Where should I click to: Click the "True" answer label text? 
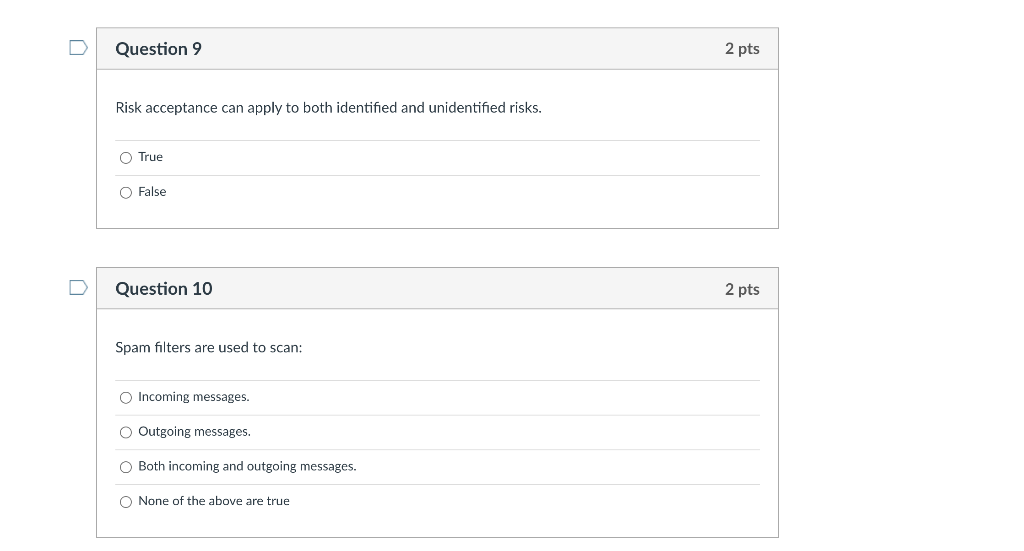[x=151, y=157]
